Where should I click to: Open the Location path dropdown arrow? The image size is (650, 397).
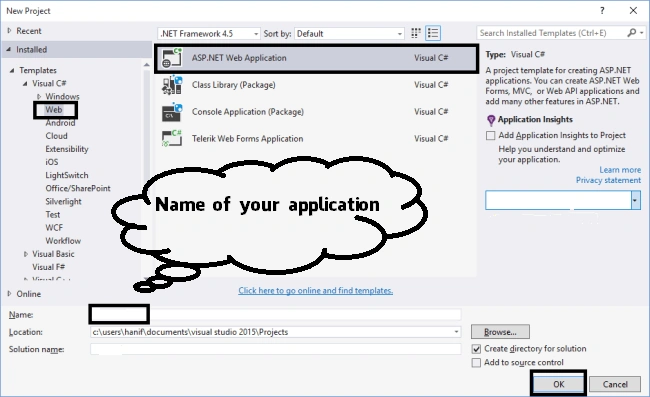[456, 332]
